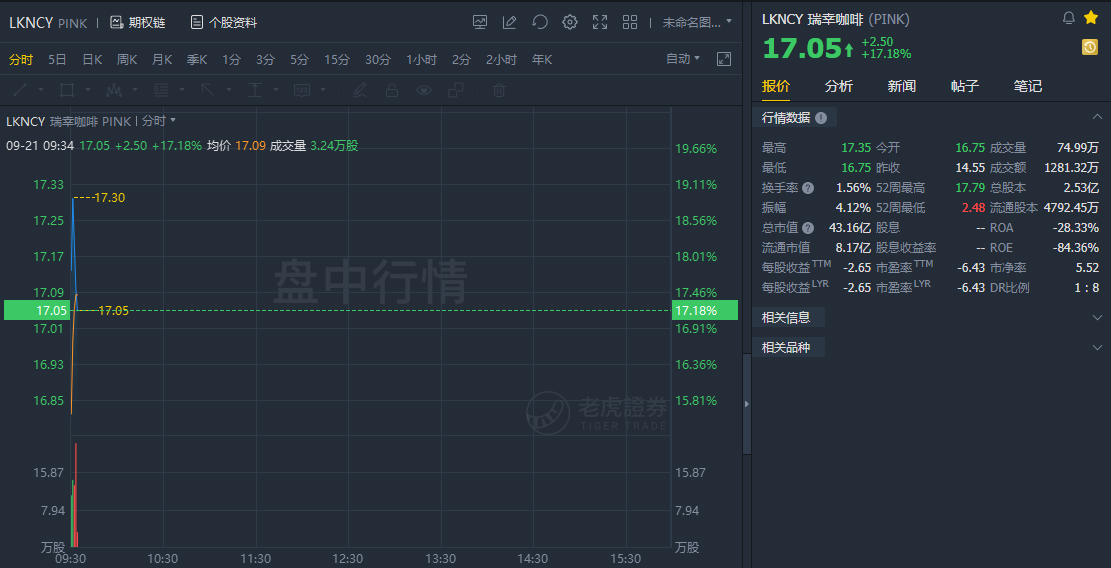Delete drawings with the trash icon
1111x568 pixels.
click(x=499, y=90)
